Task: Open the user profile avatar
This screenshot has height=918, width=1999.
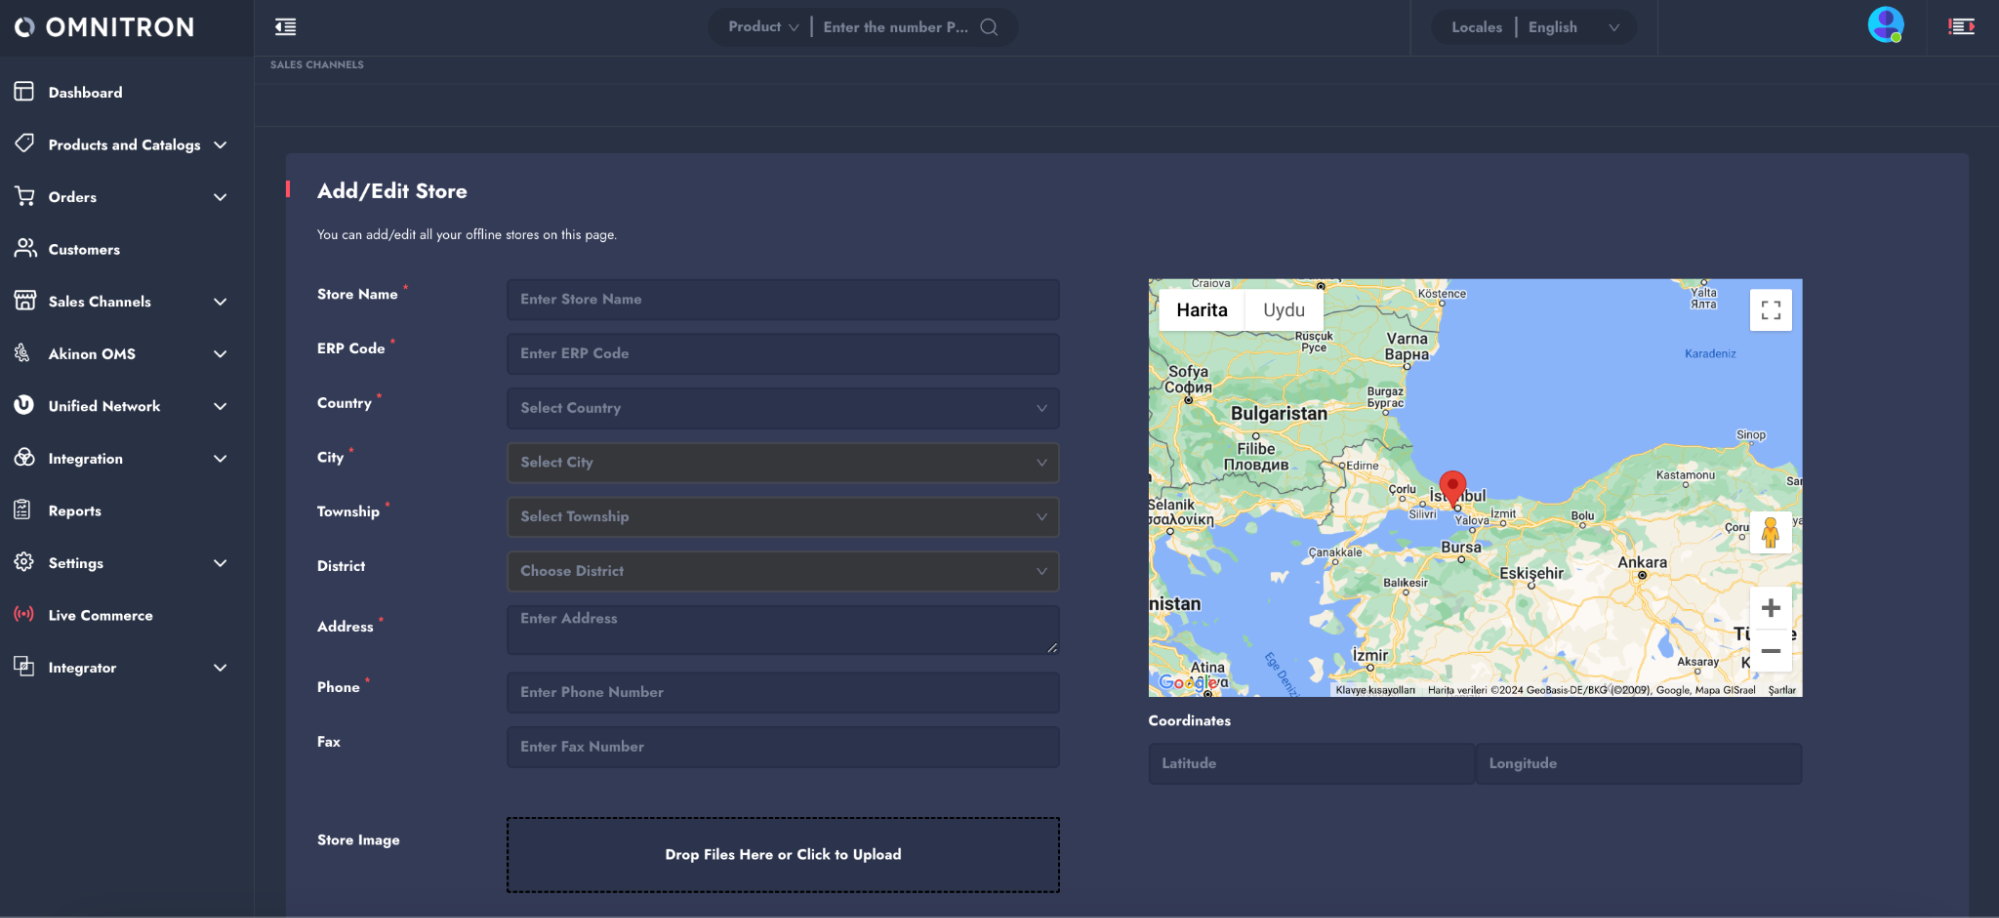Action: pyautogui.click(x=1885, y=25)
